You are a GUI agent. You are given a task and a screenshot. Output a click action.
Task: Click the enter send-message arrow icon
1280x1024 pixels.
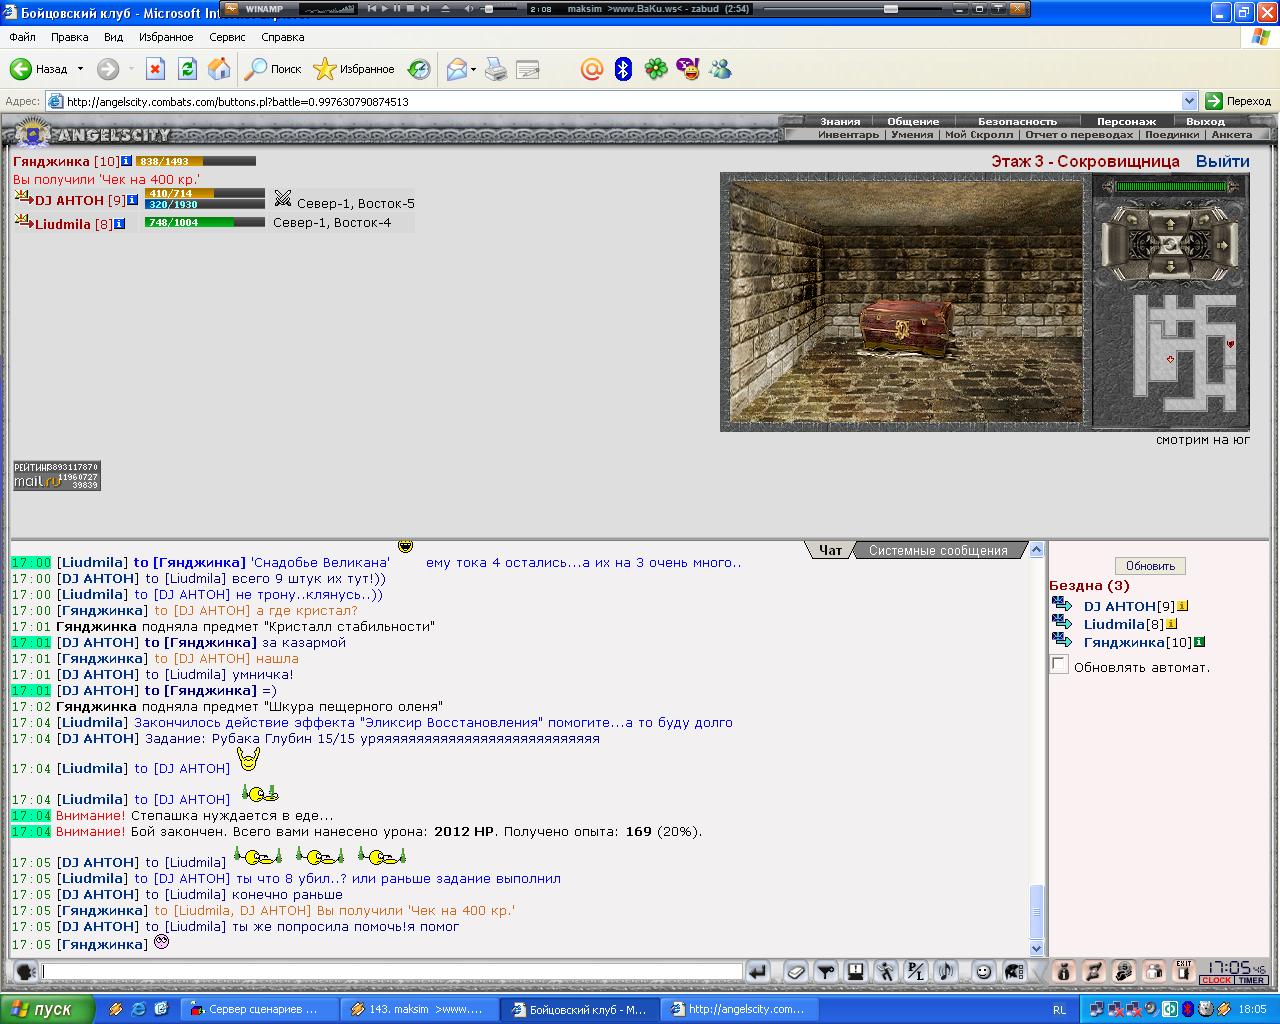[x=758, y=971]
